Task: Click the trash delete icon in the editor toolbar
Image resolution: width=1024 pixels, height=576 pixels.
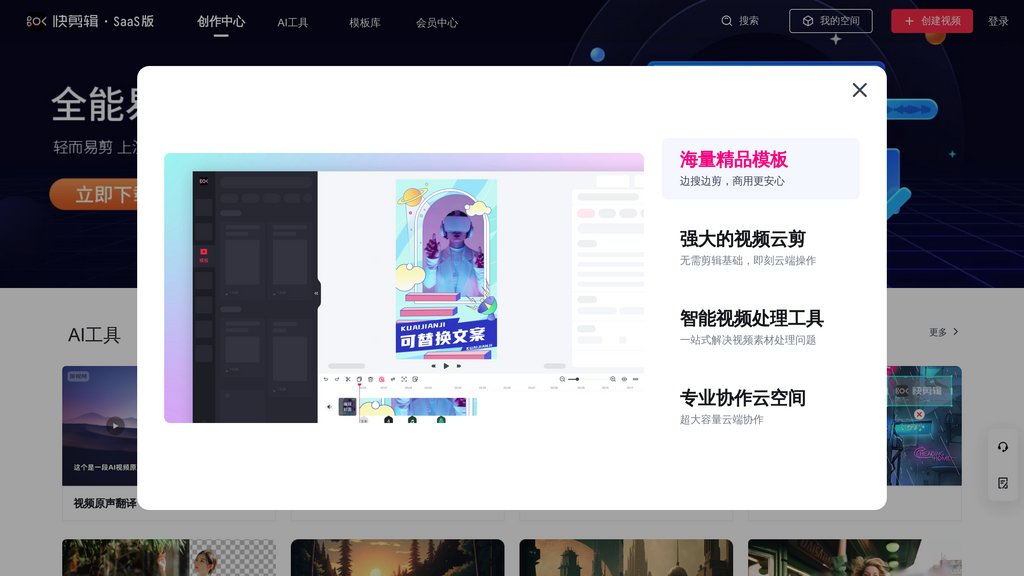Action: pyautogui.click(x=370, y=380)
